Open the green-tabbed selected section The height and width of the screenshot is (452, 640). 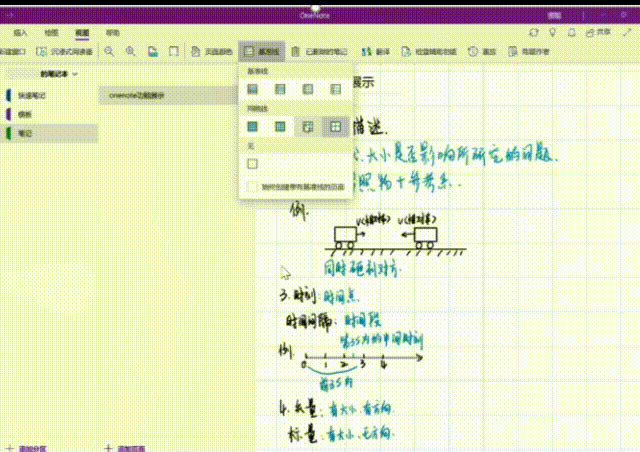(x=49, y=133)
